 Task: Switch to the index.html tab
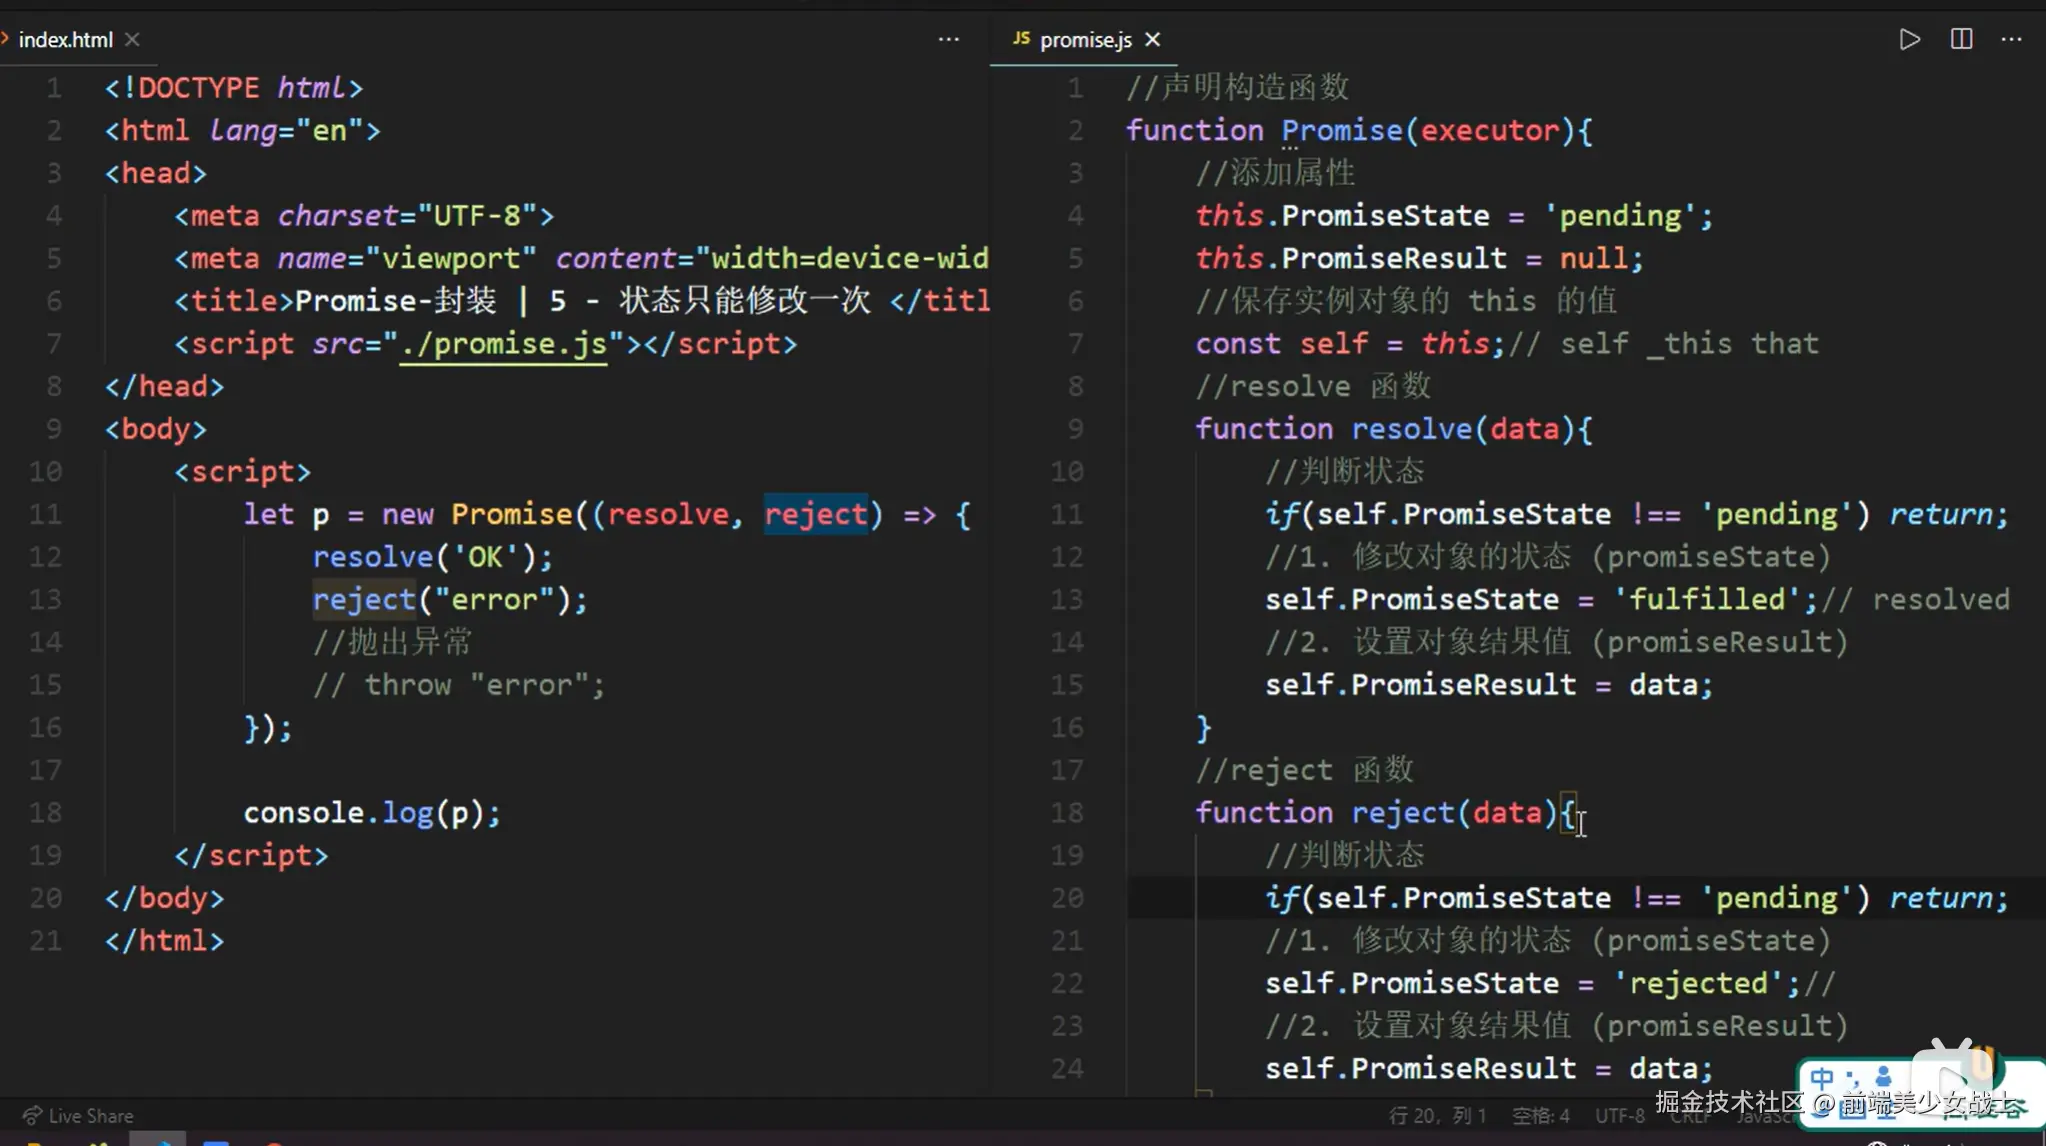pos(65,39)
